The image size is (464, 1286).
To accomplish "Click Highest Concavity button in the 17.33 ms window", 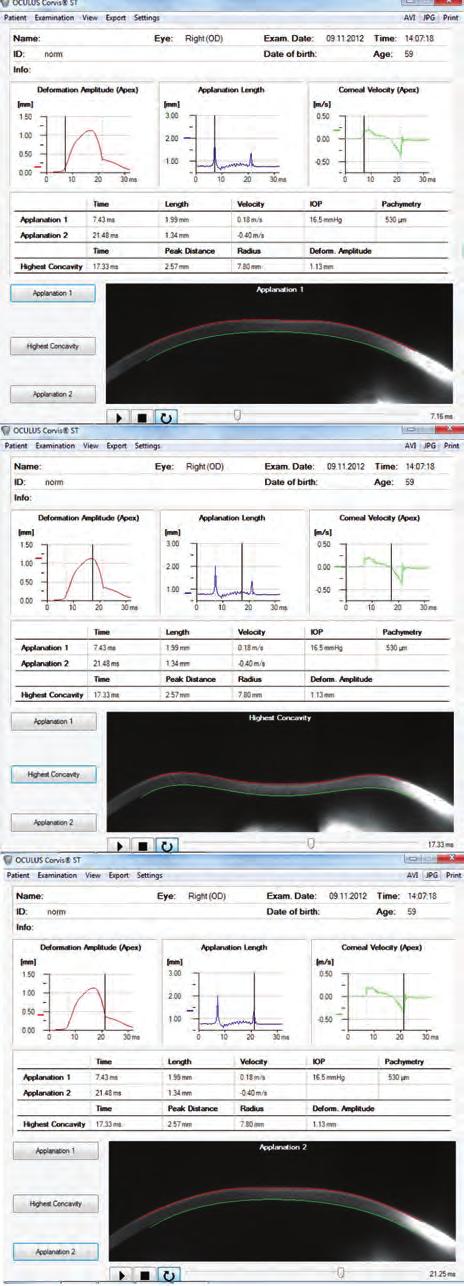I will [x=53, y=774].
